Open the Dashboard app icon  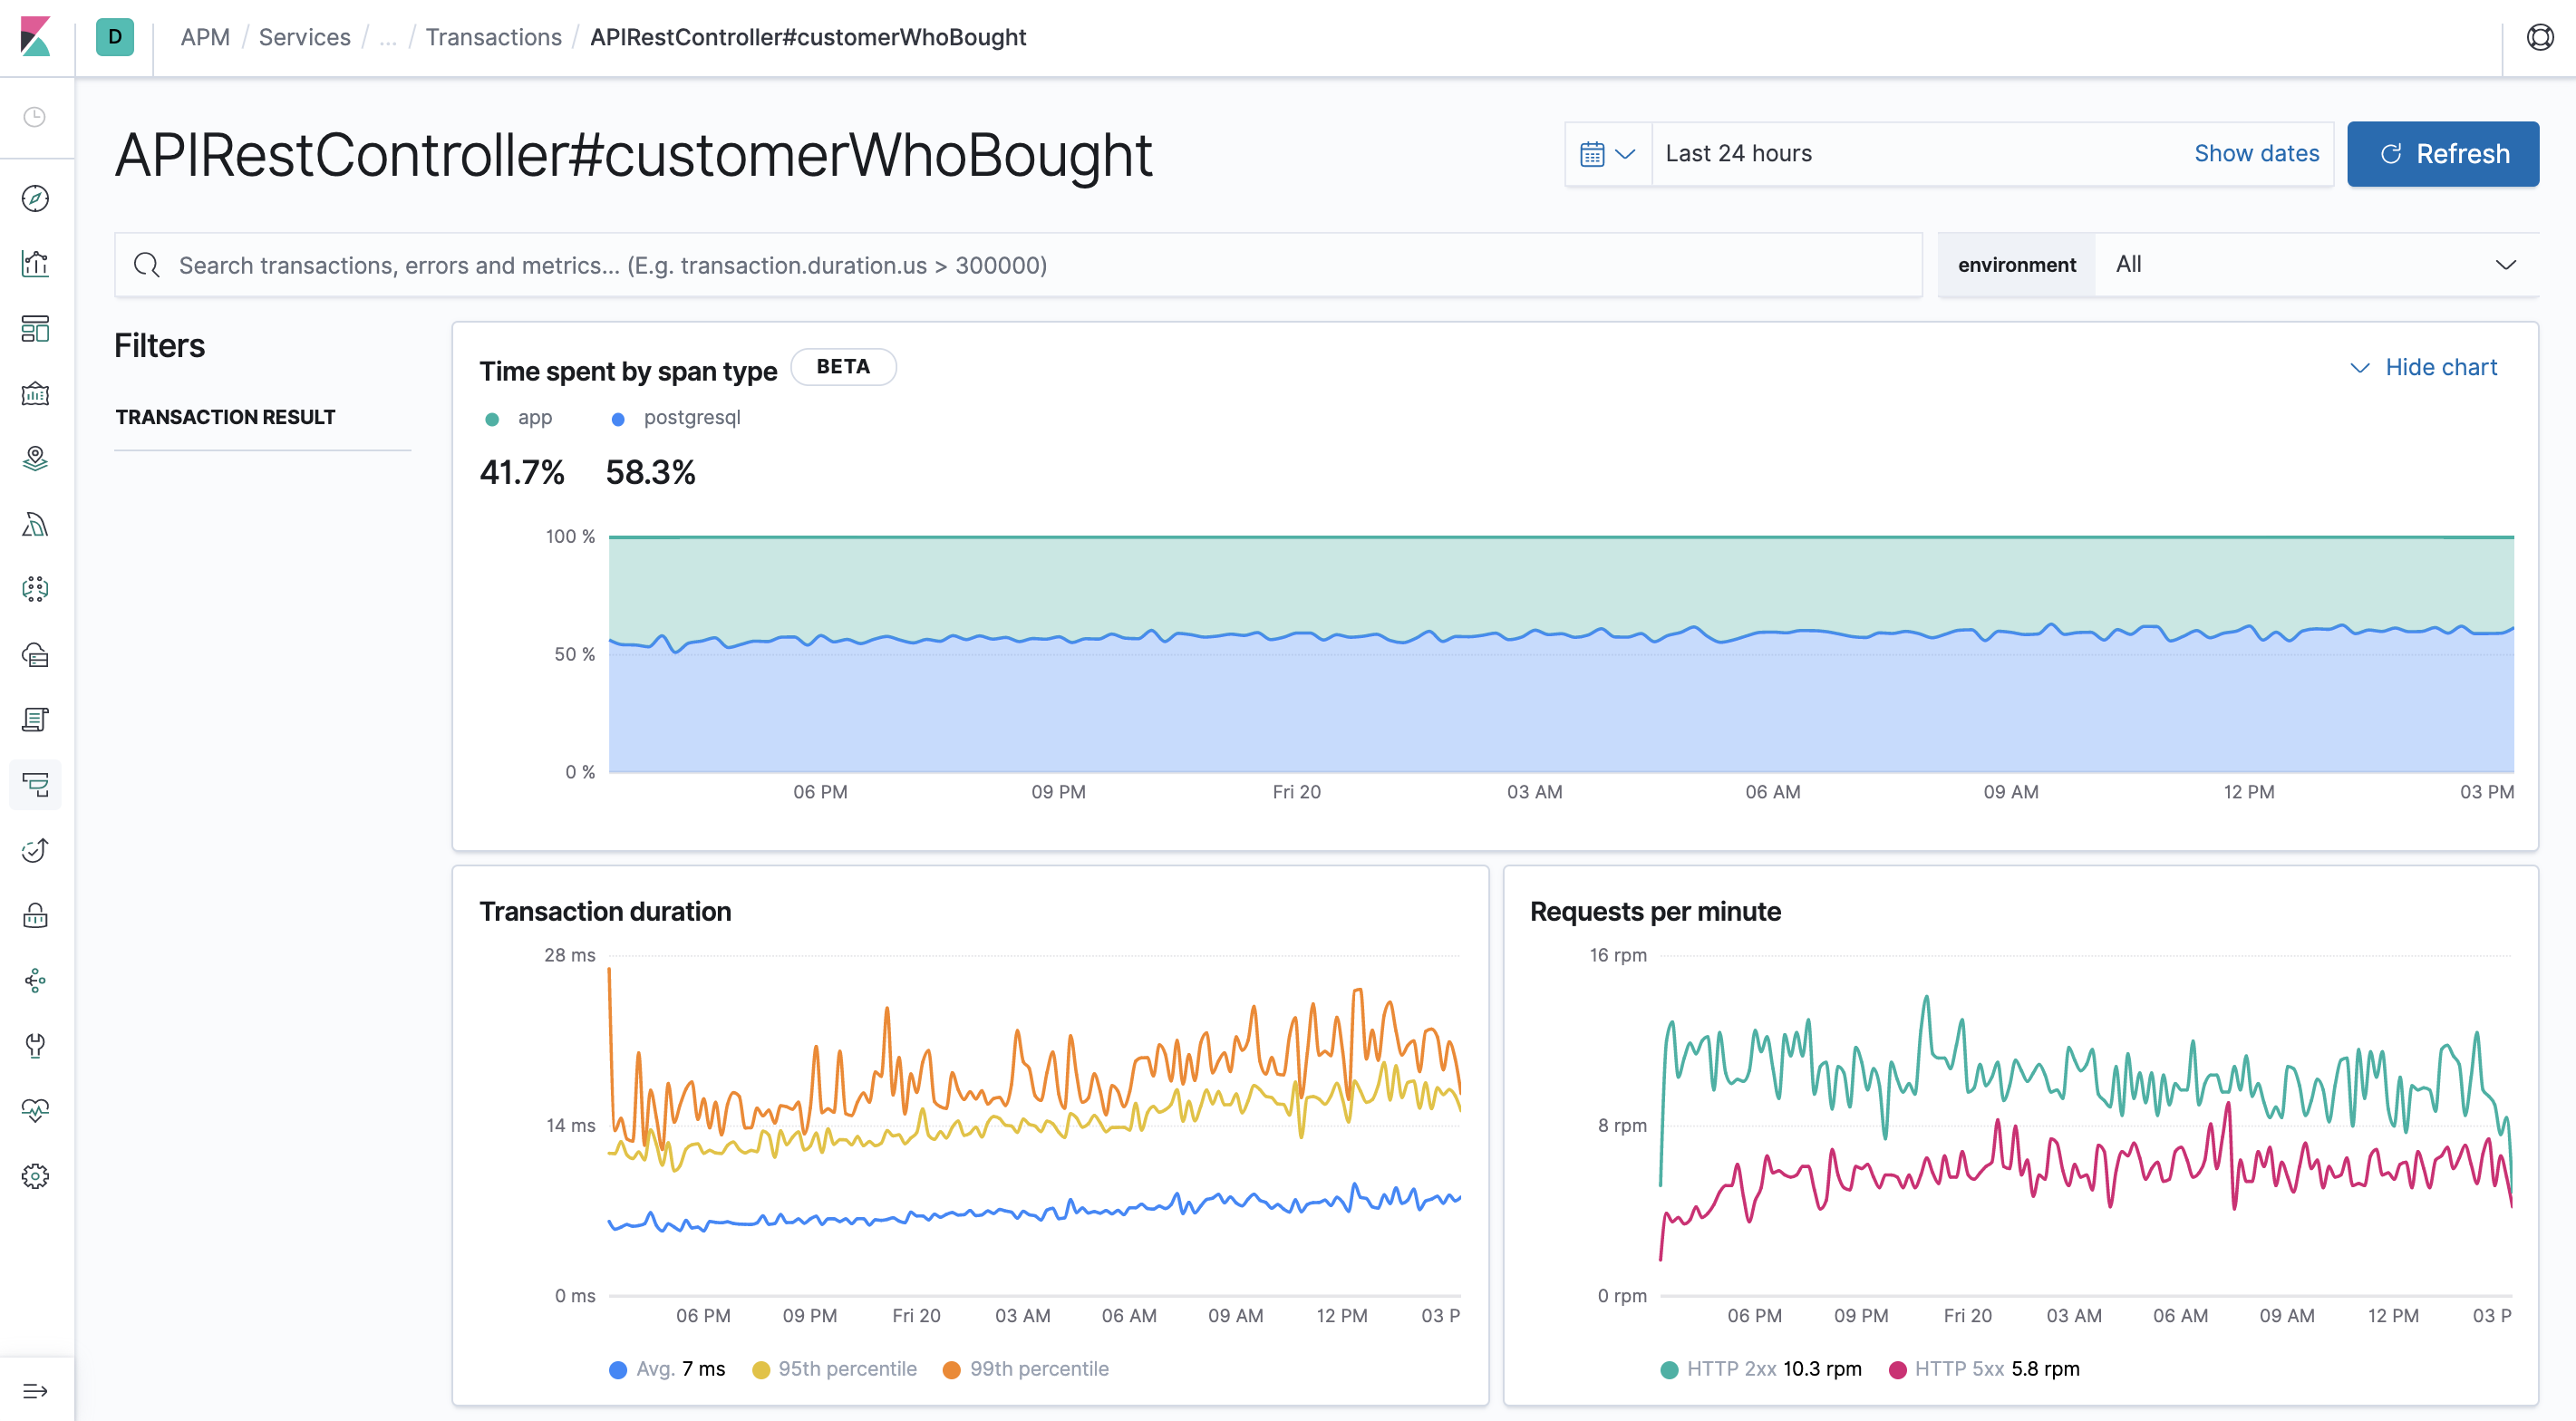pyautogui.click(x=35, y=329)
